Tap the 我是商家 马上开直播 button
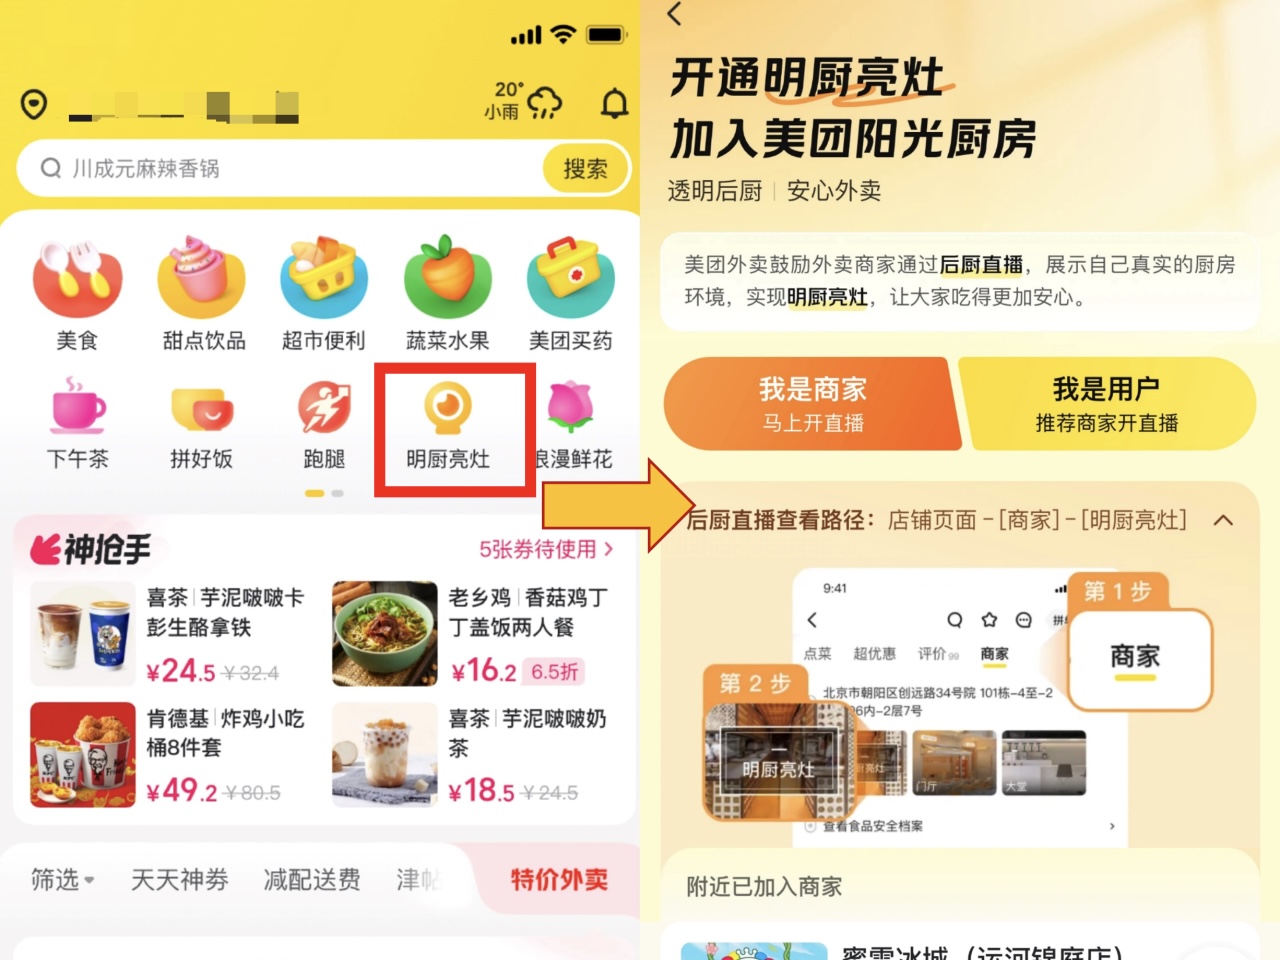The width and height of the screenshot is (1280, 960). click(812, 404)
